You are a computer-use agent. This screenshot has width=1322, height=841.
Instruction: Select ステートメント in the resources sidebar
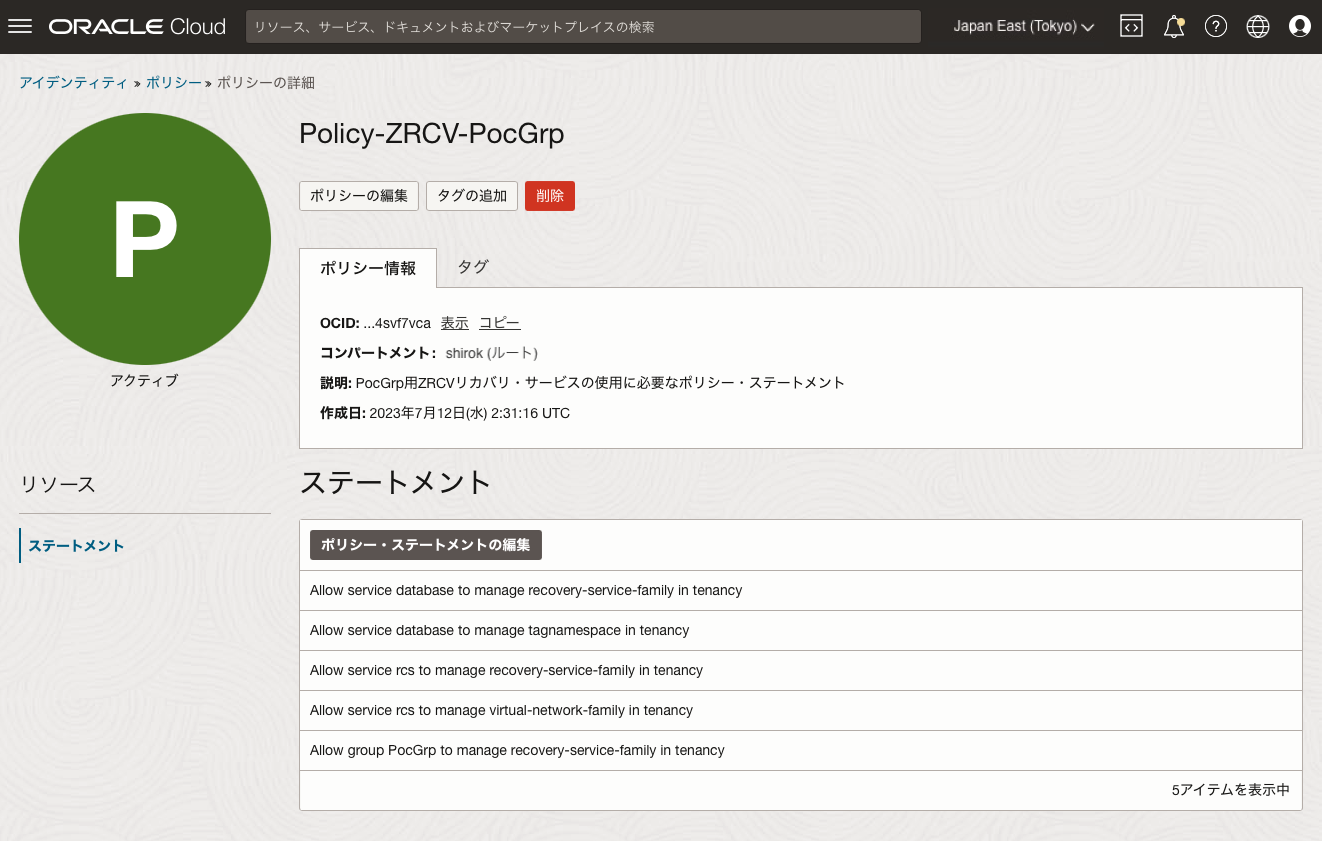point(77,545)
